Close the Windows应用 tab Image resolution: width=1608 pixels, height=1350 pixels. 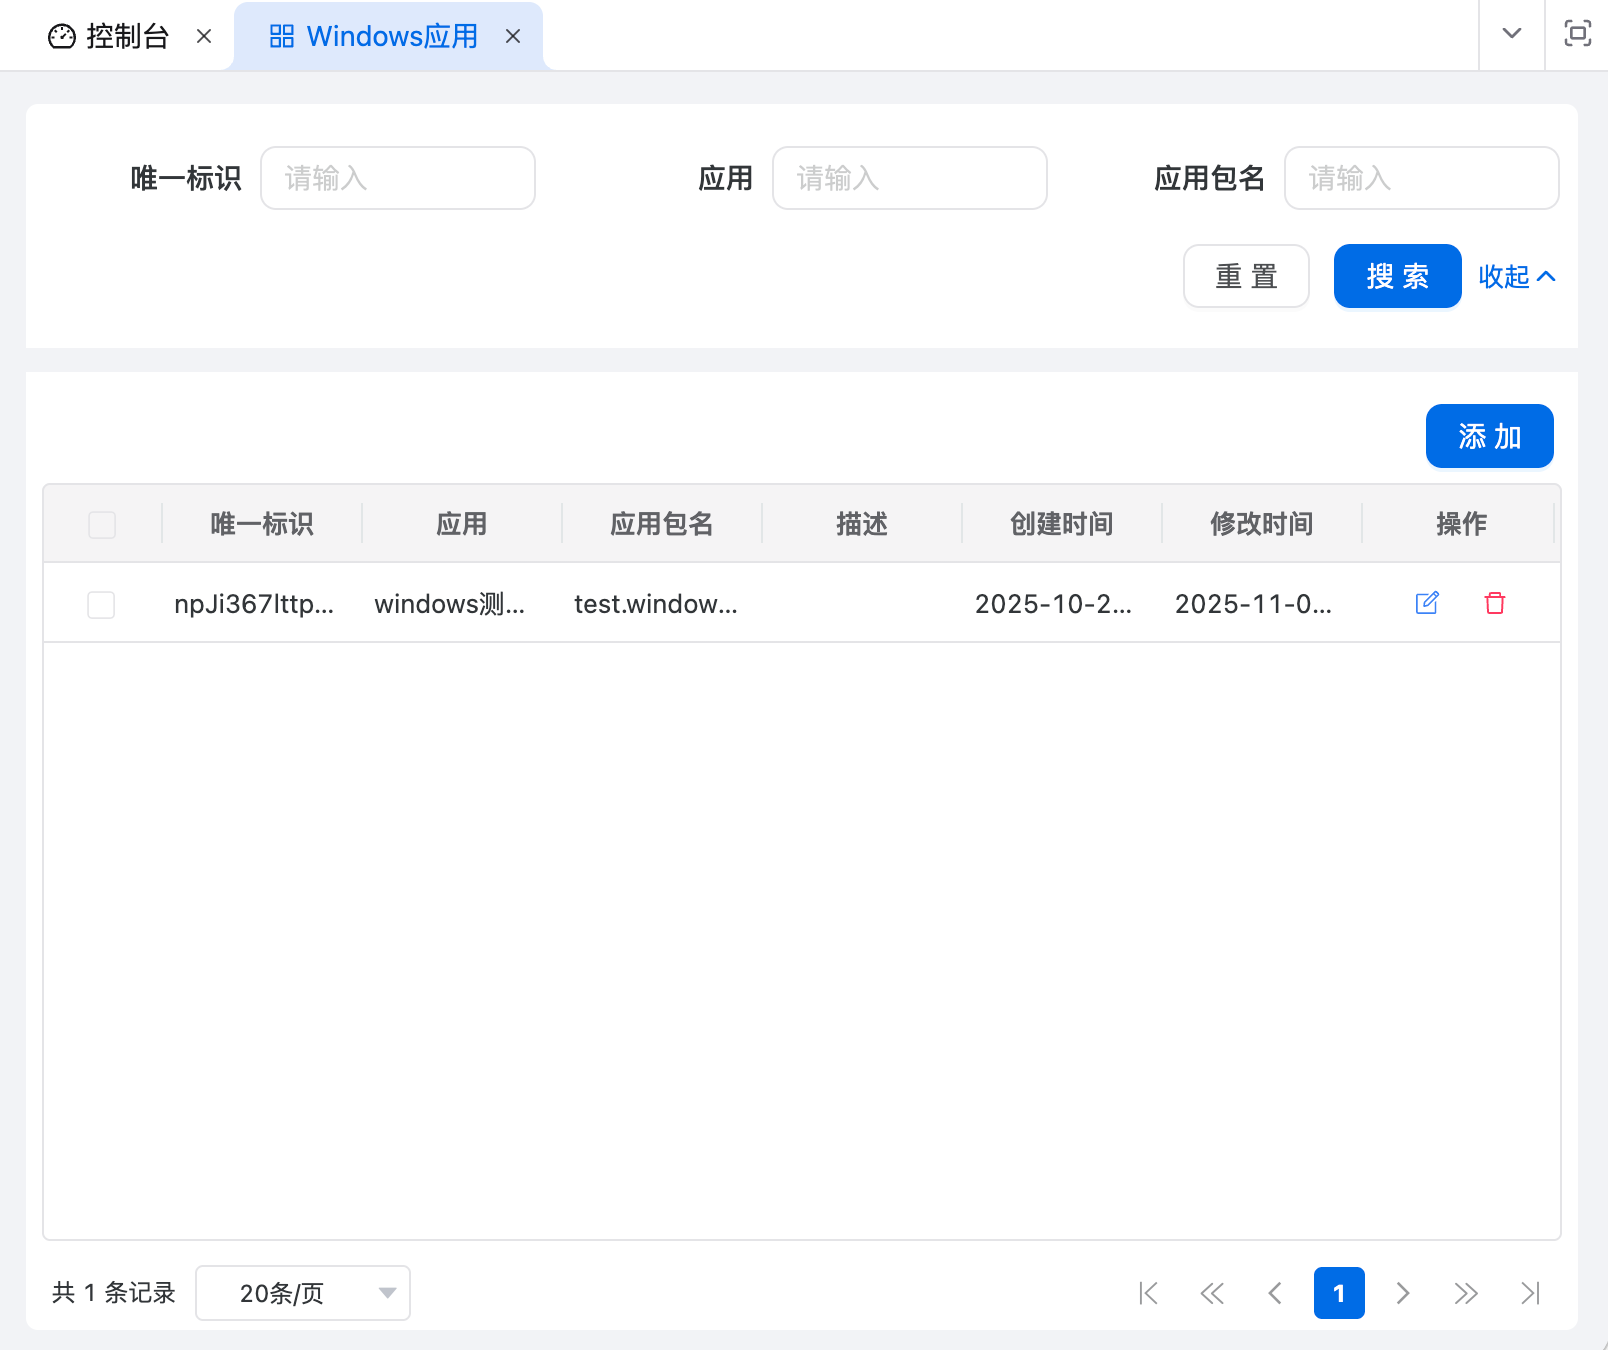513,37
